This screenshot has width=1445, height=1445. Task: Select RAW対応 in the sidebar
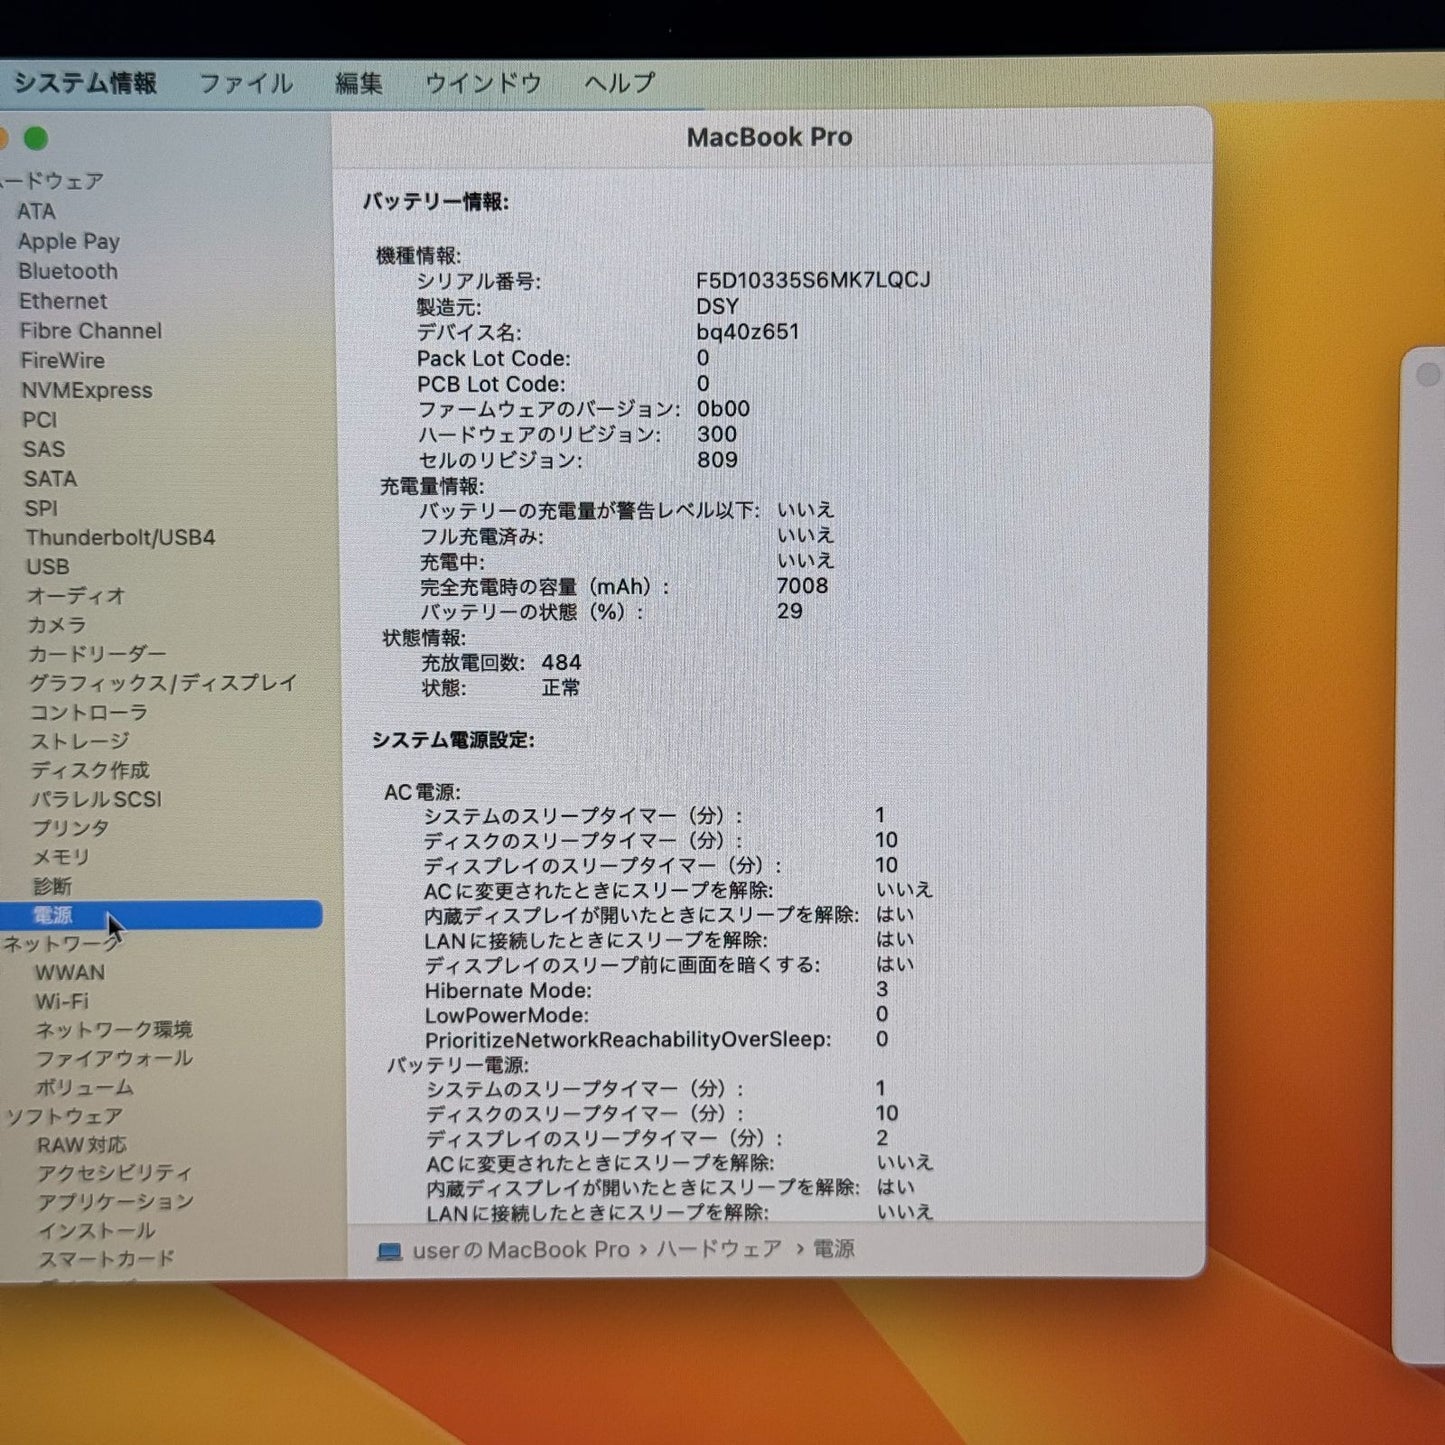(82, 1145)
